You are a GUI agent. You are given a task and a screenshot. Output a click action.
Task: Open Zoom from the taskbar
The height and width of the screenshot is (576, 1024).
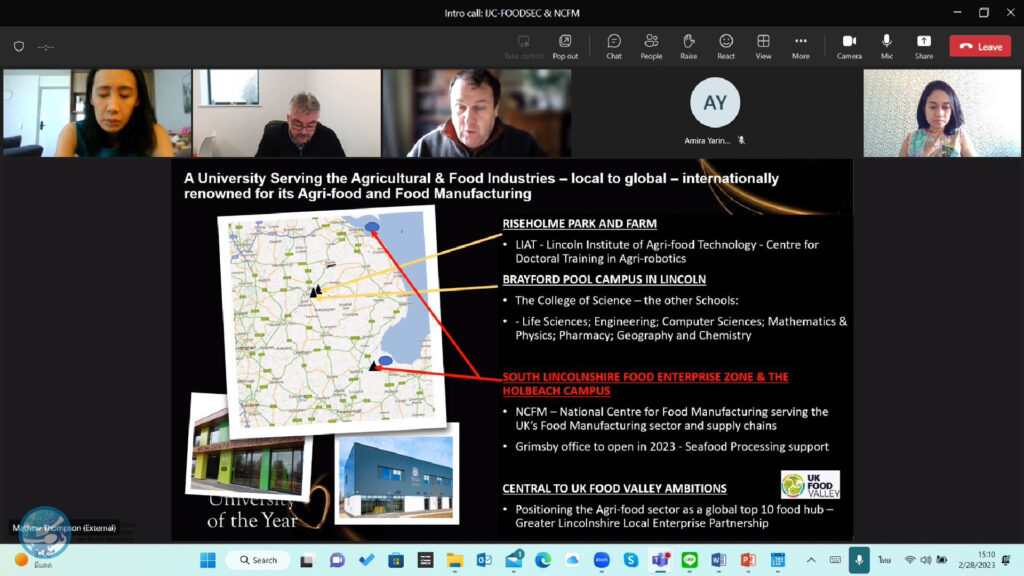coord(601,560)
